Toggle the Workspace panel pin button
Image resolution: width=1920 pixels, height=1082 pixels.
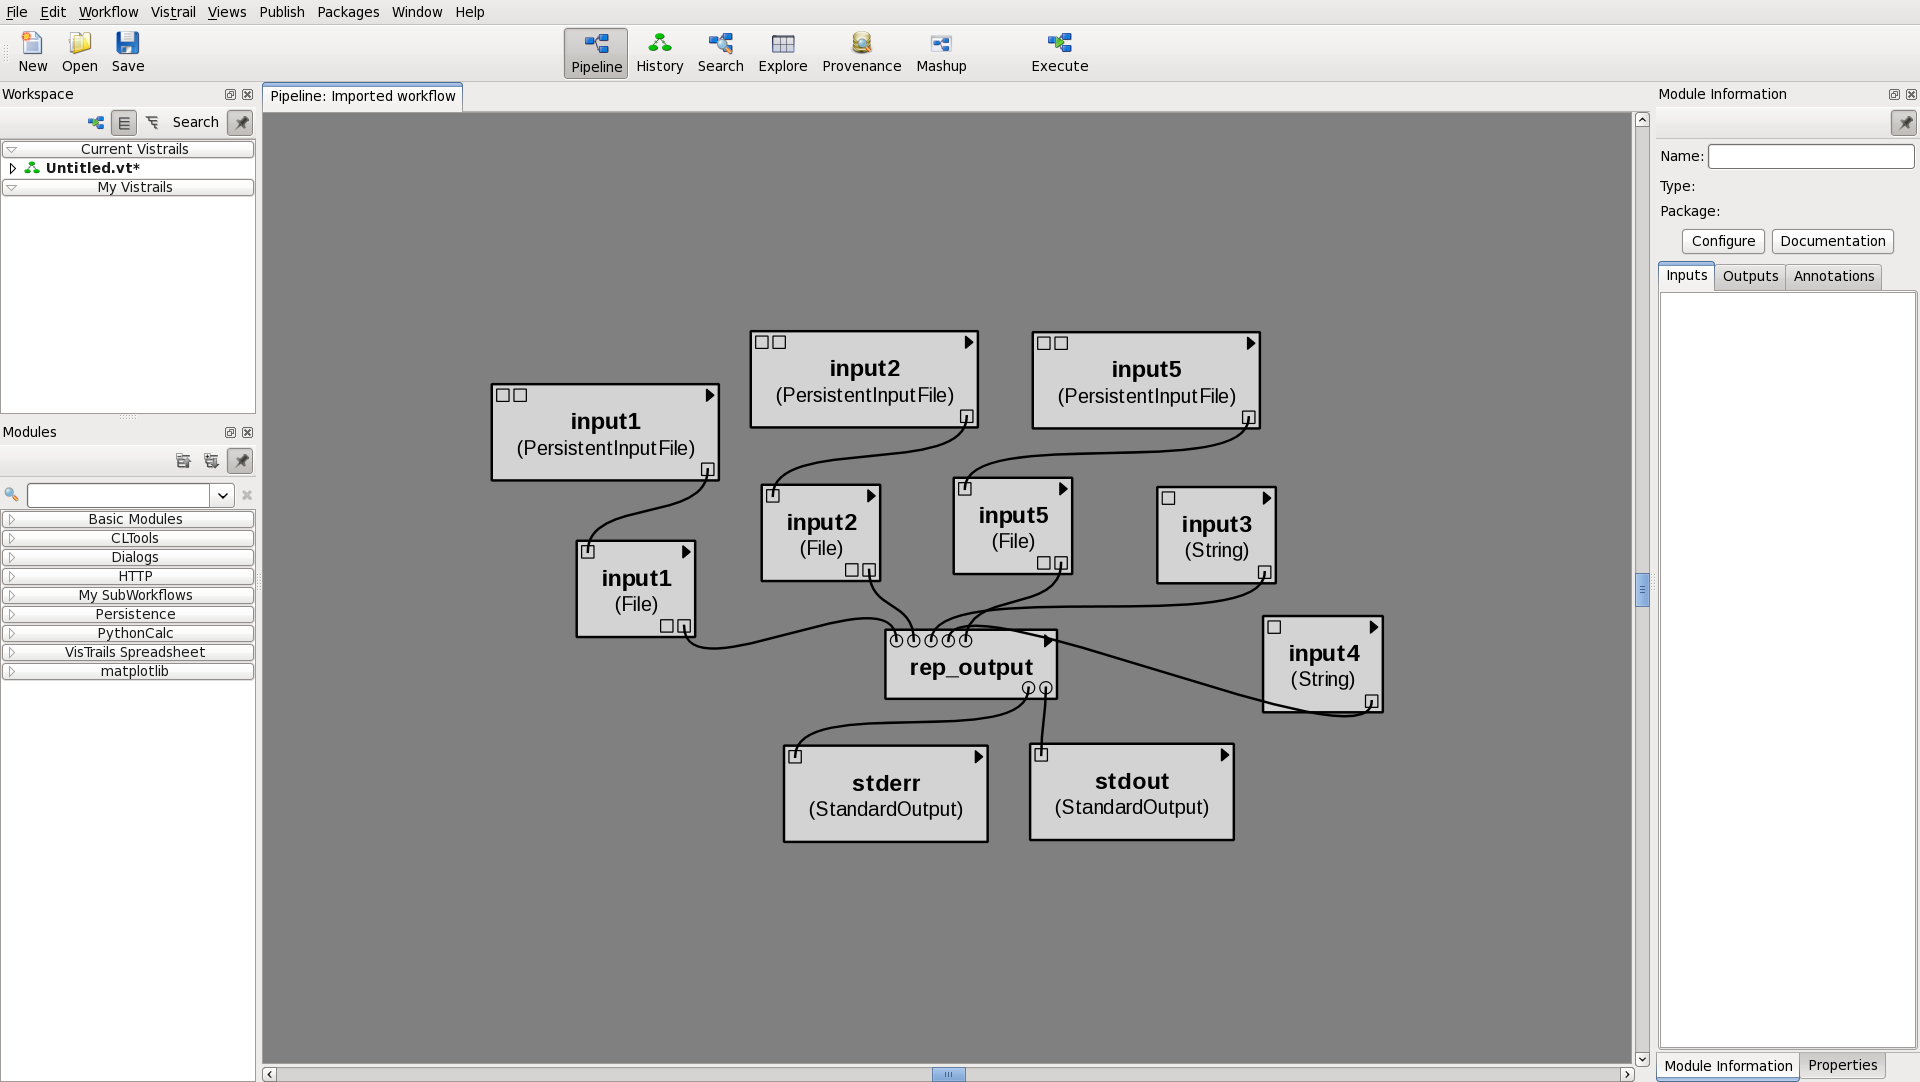(x=240, y=122)
